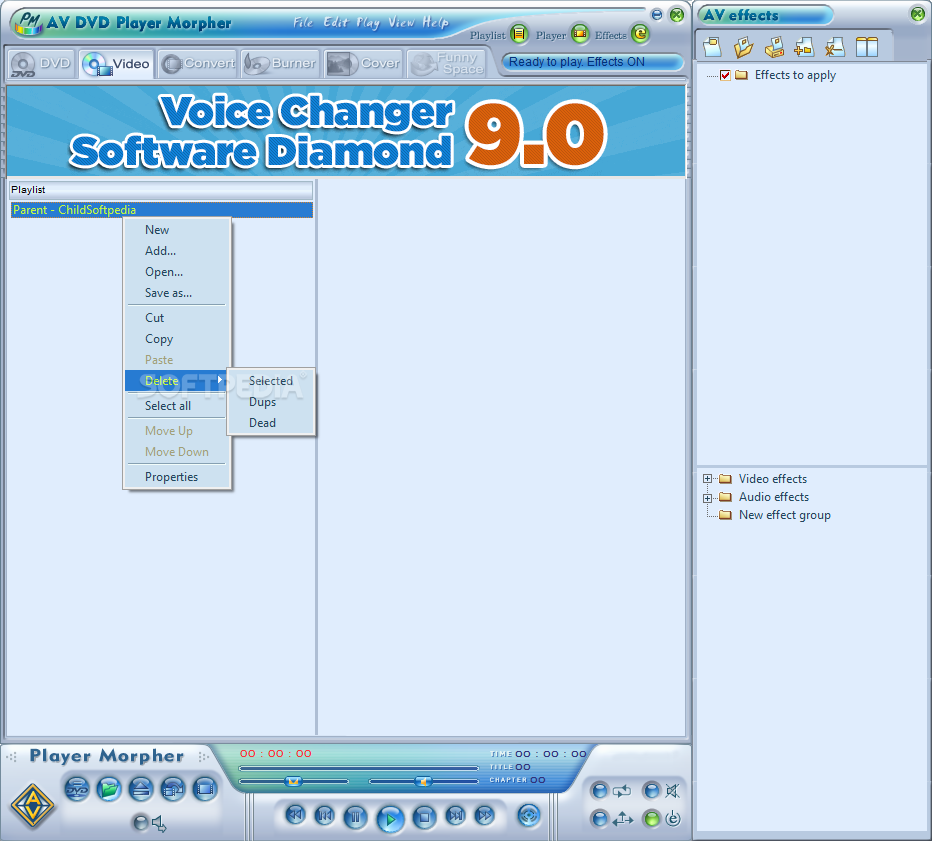Open the Play menu
Image resolution: width=932 pixels, height=841 pixels.
[x=368, y=23]
